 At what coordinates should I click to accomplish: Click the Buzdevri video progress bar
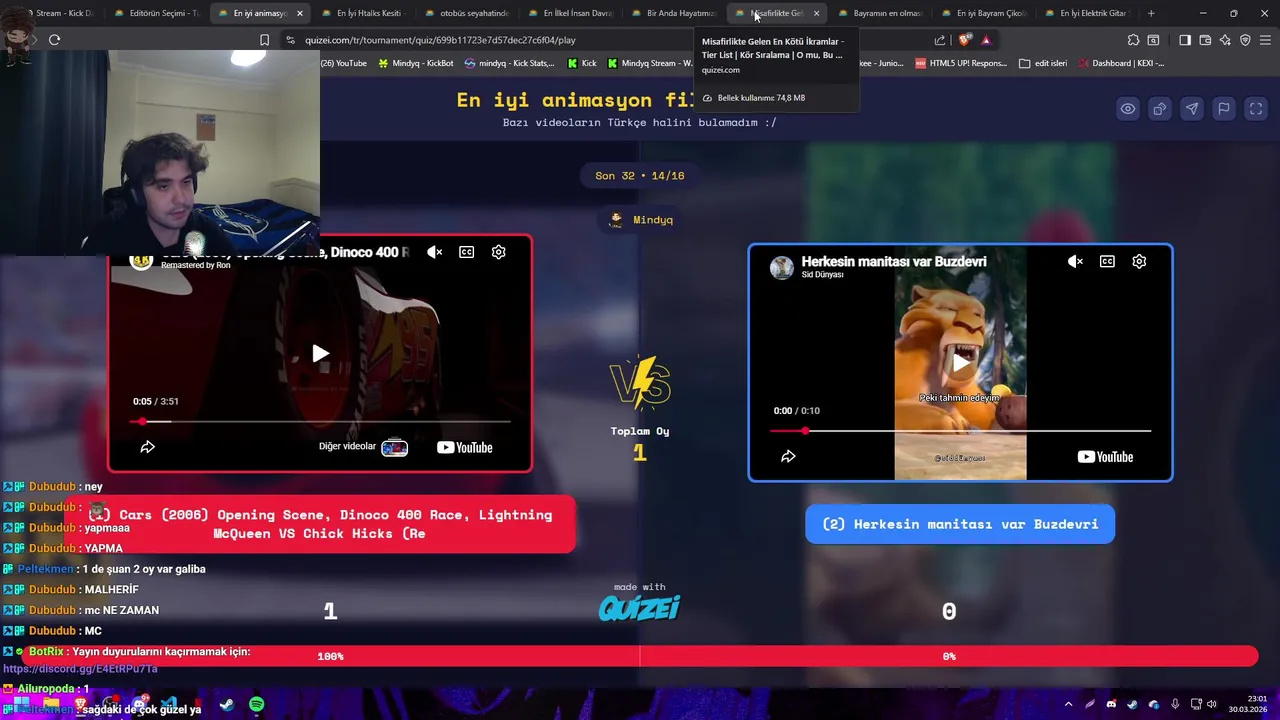point(960,431)
